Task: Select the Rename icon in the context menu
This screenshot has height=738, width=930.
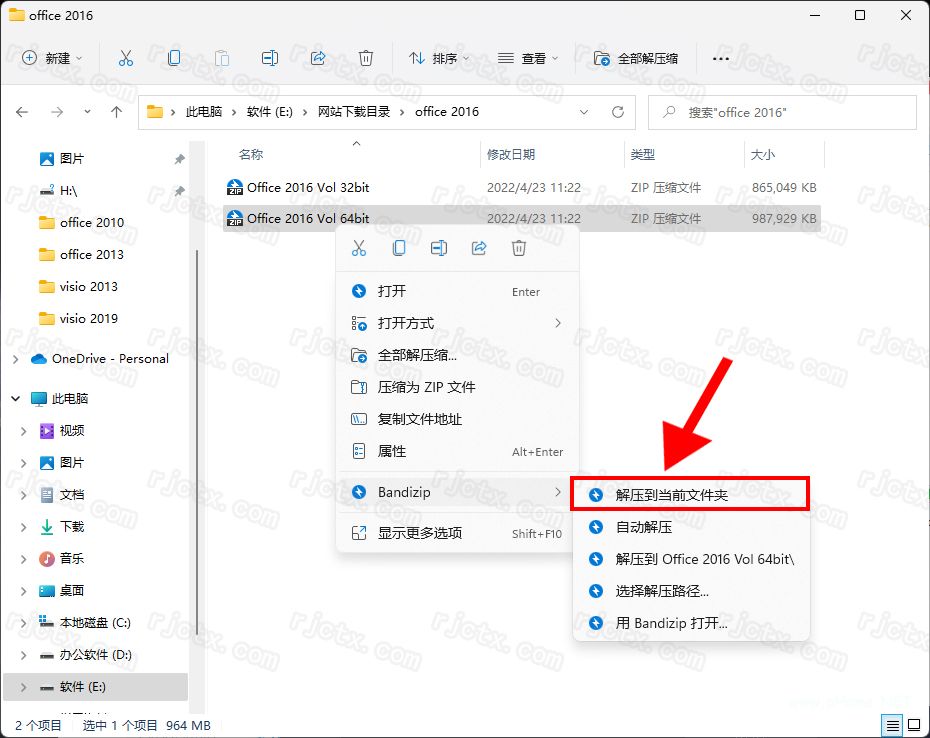Action: pyautogui.click(x=439, y=247)
